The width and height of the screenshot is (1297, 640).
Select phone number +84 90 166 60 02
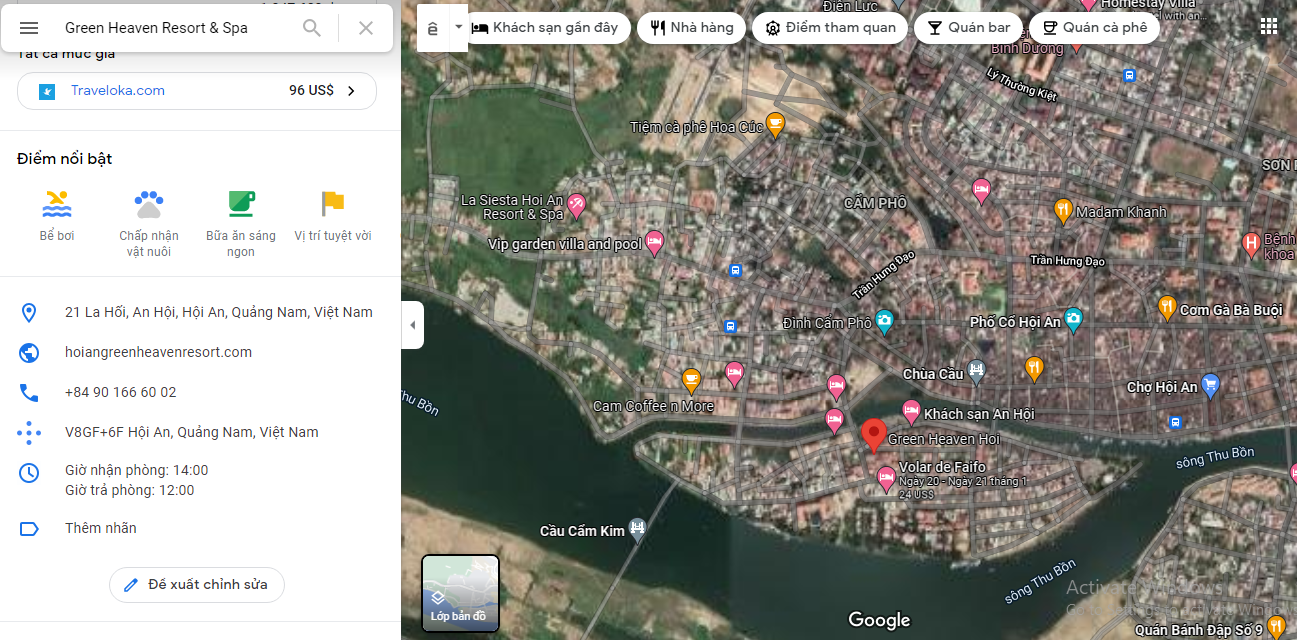[x=121, y=392]
